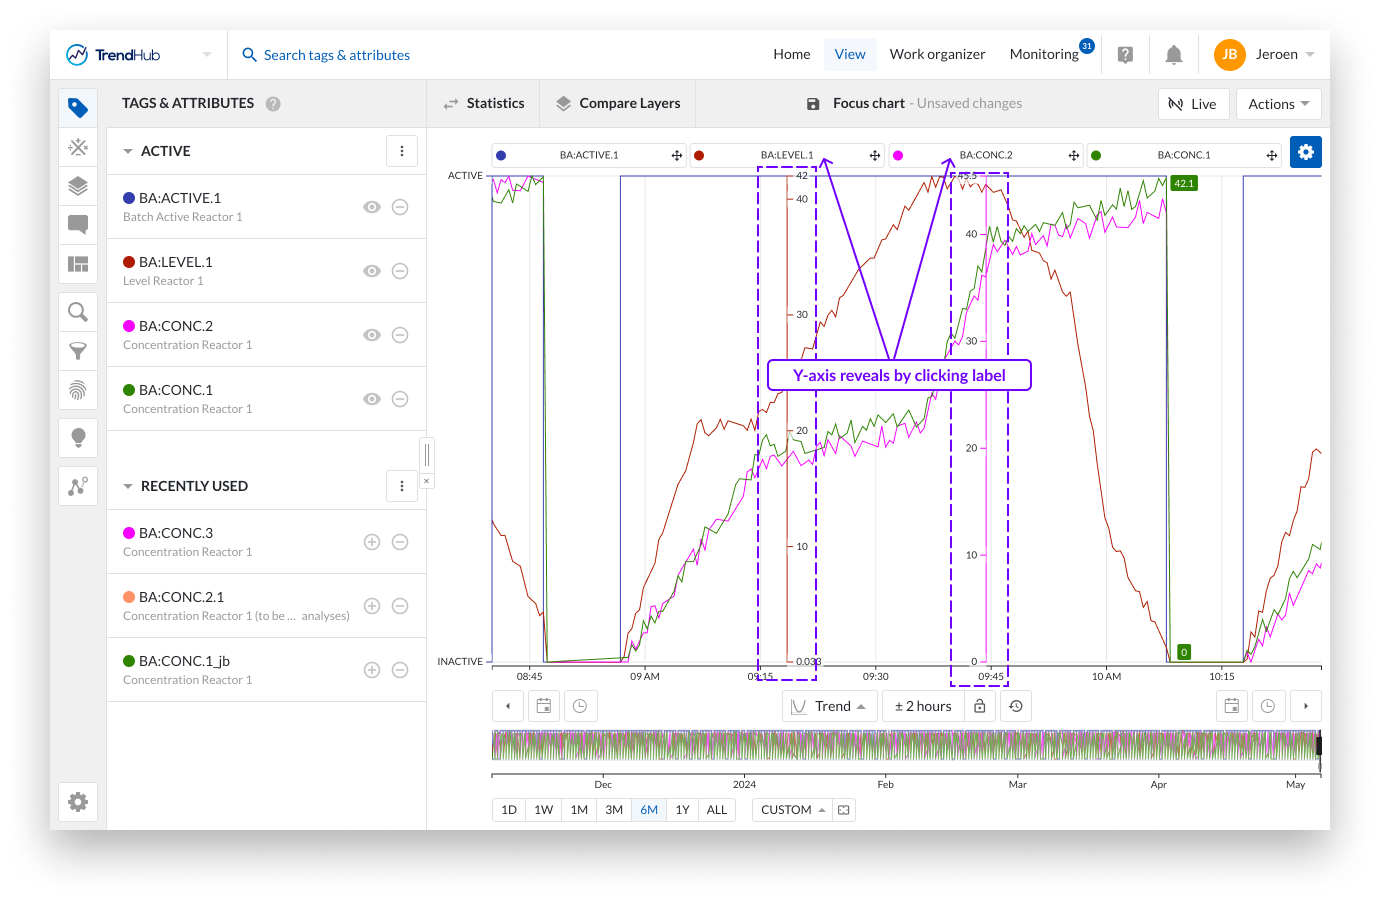Click the Search tags & attributes field
This screenshot has height=900, width=1380.
pos(337,55)
